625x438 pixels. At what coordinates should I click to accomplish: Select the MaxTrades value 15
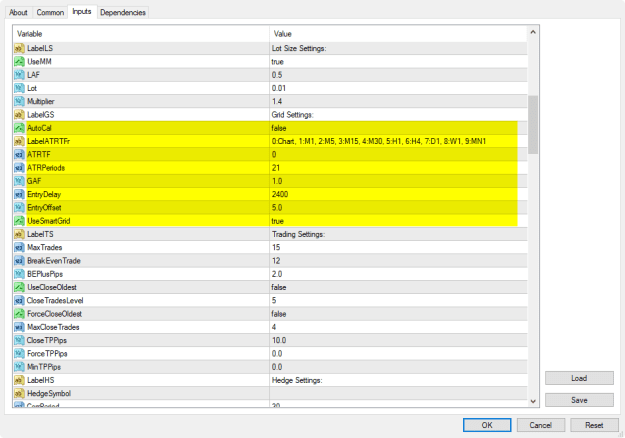coord(276,247)
